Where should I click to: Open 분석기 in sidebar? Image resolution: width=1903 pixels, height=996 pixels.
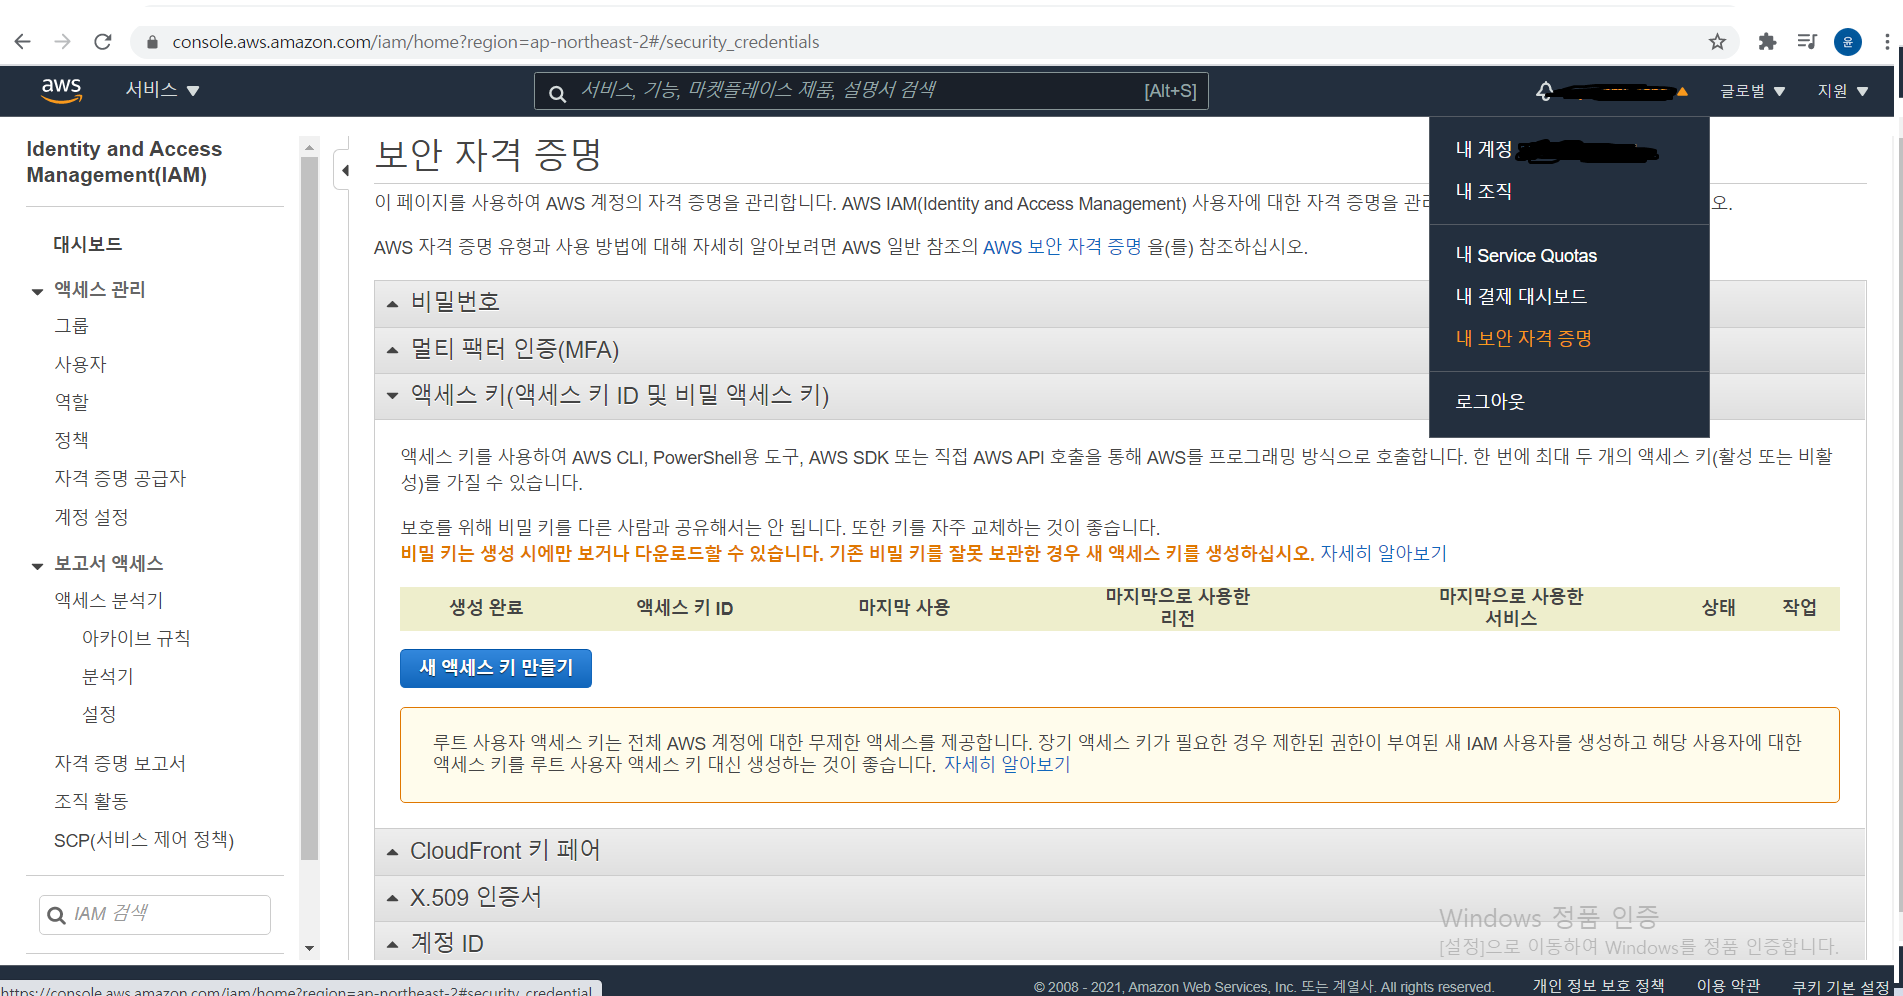[107, 676]
